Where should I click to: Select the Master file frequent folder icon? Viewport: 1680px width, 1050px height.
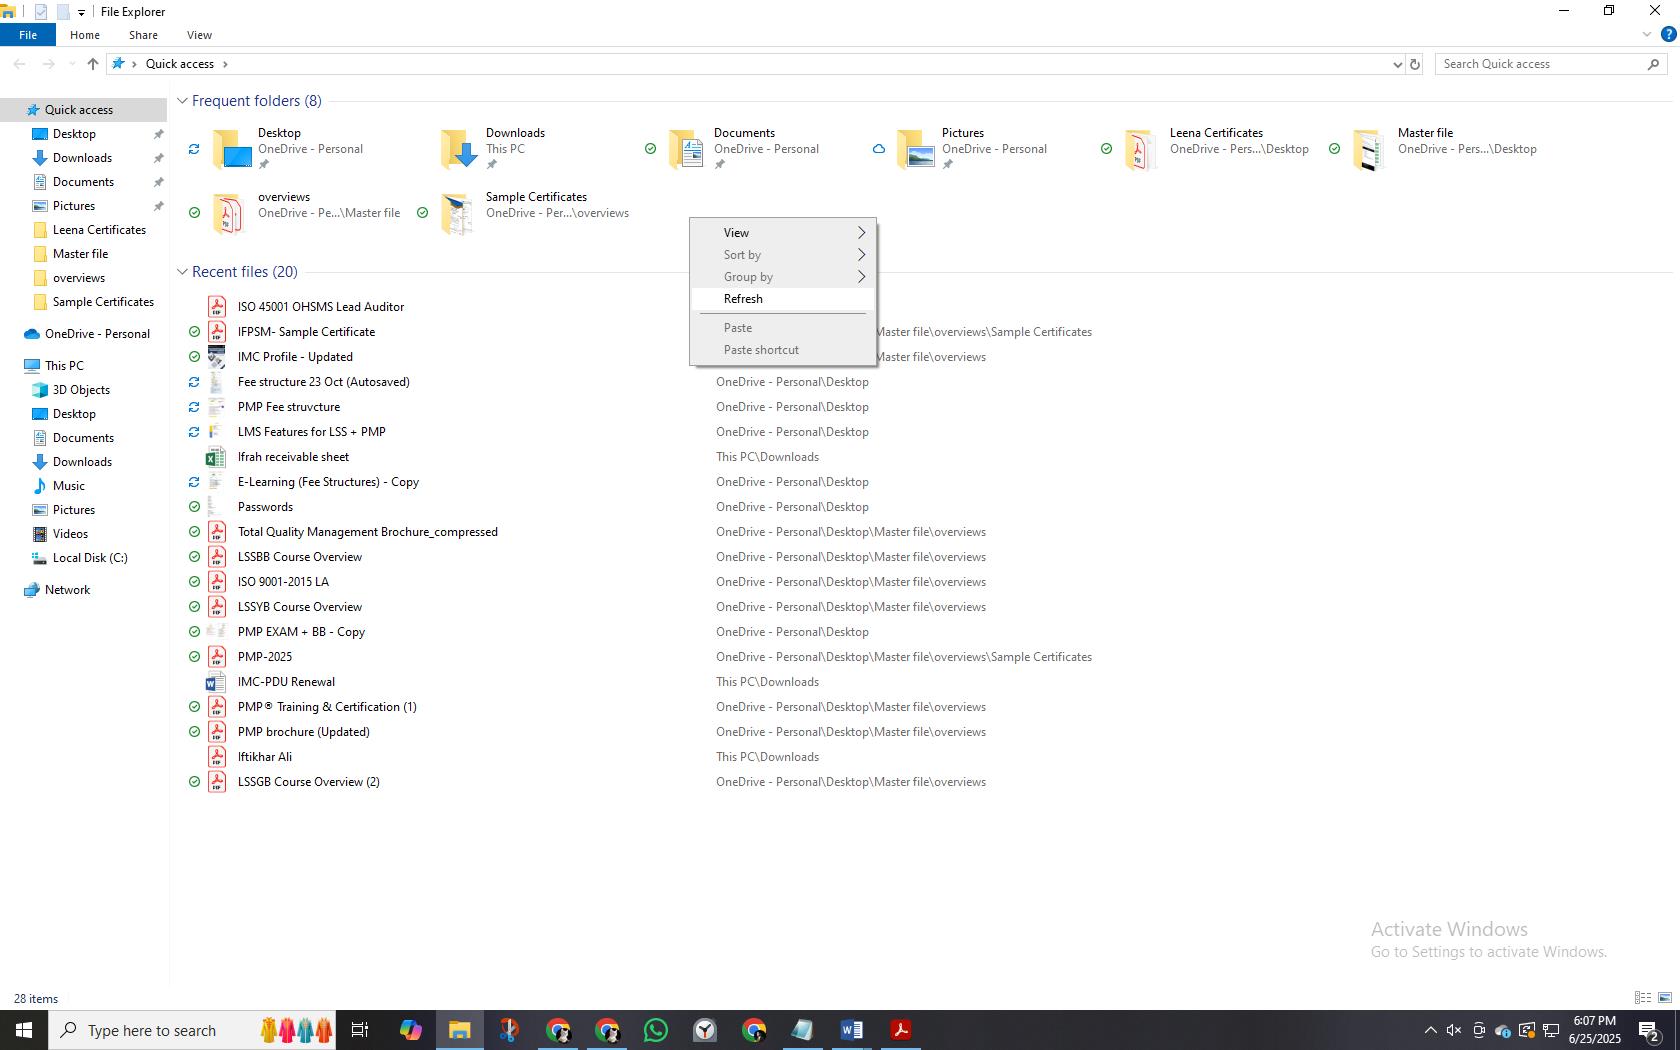point(1369,150)
